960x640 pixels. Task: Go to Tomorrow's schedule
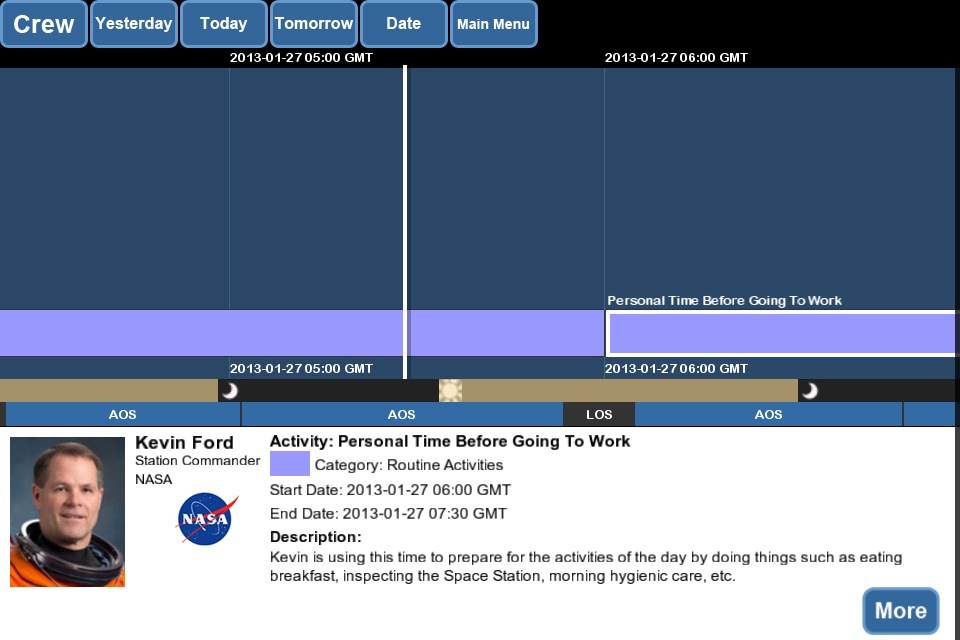(313, 24)
